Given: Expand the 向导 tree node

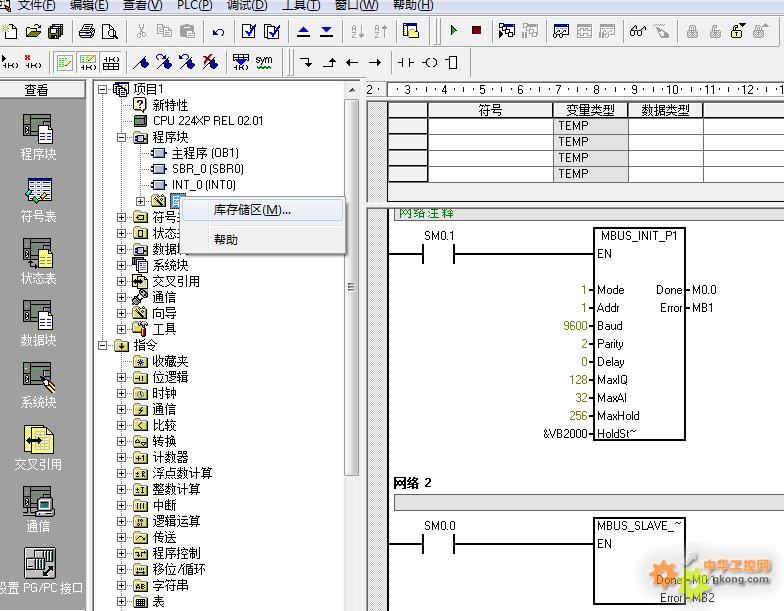Looking at the screenshot, I should point(121,313).
